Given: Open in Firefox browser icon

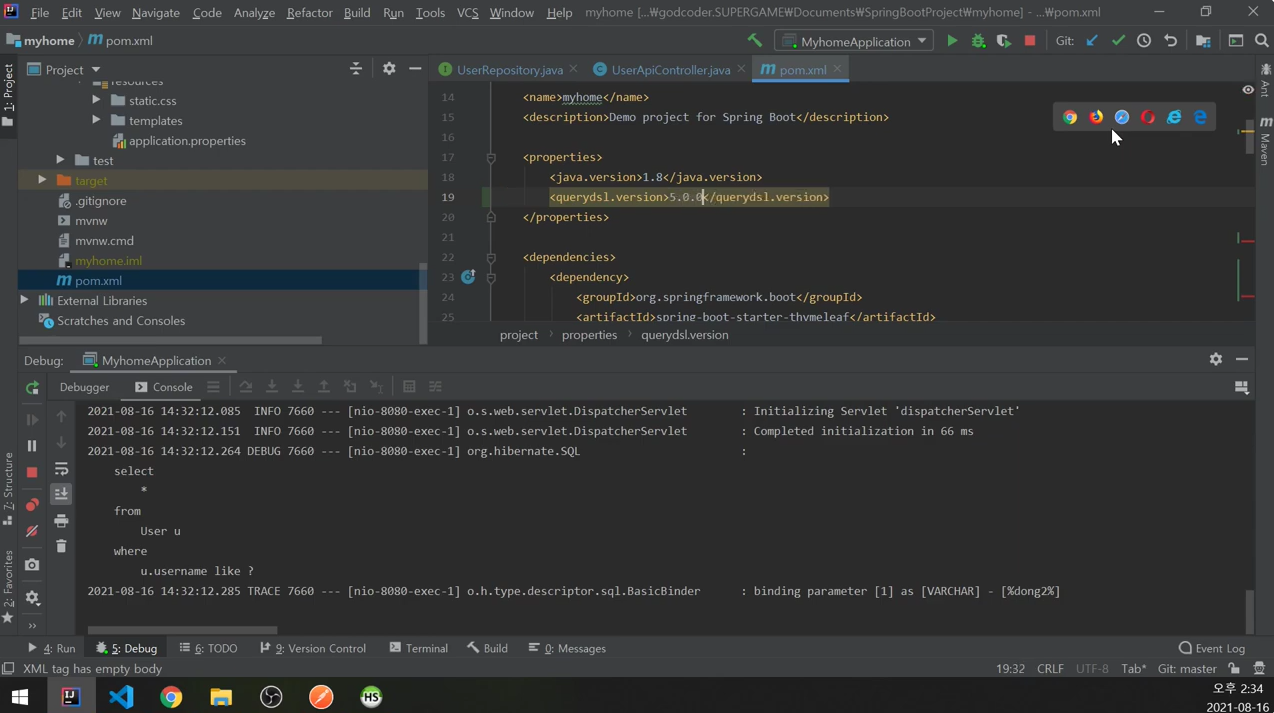Looking at the screenshot, I should click(x=1096, y=117).
